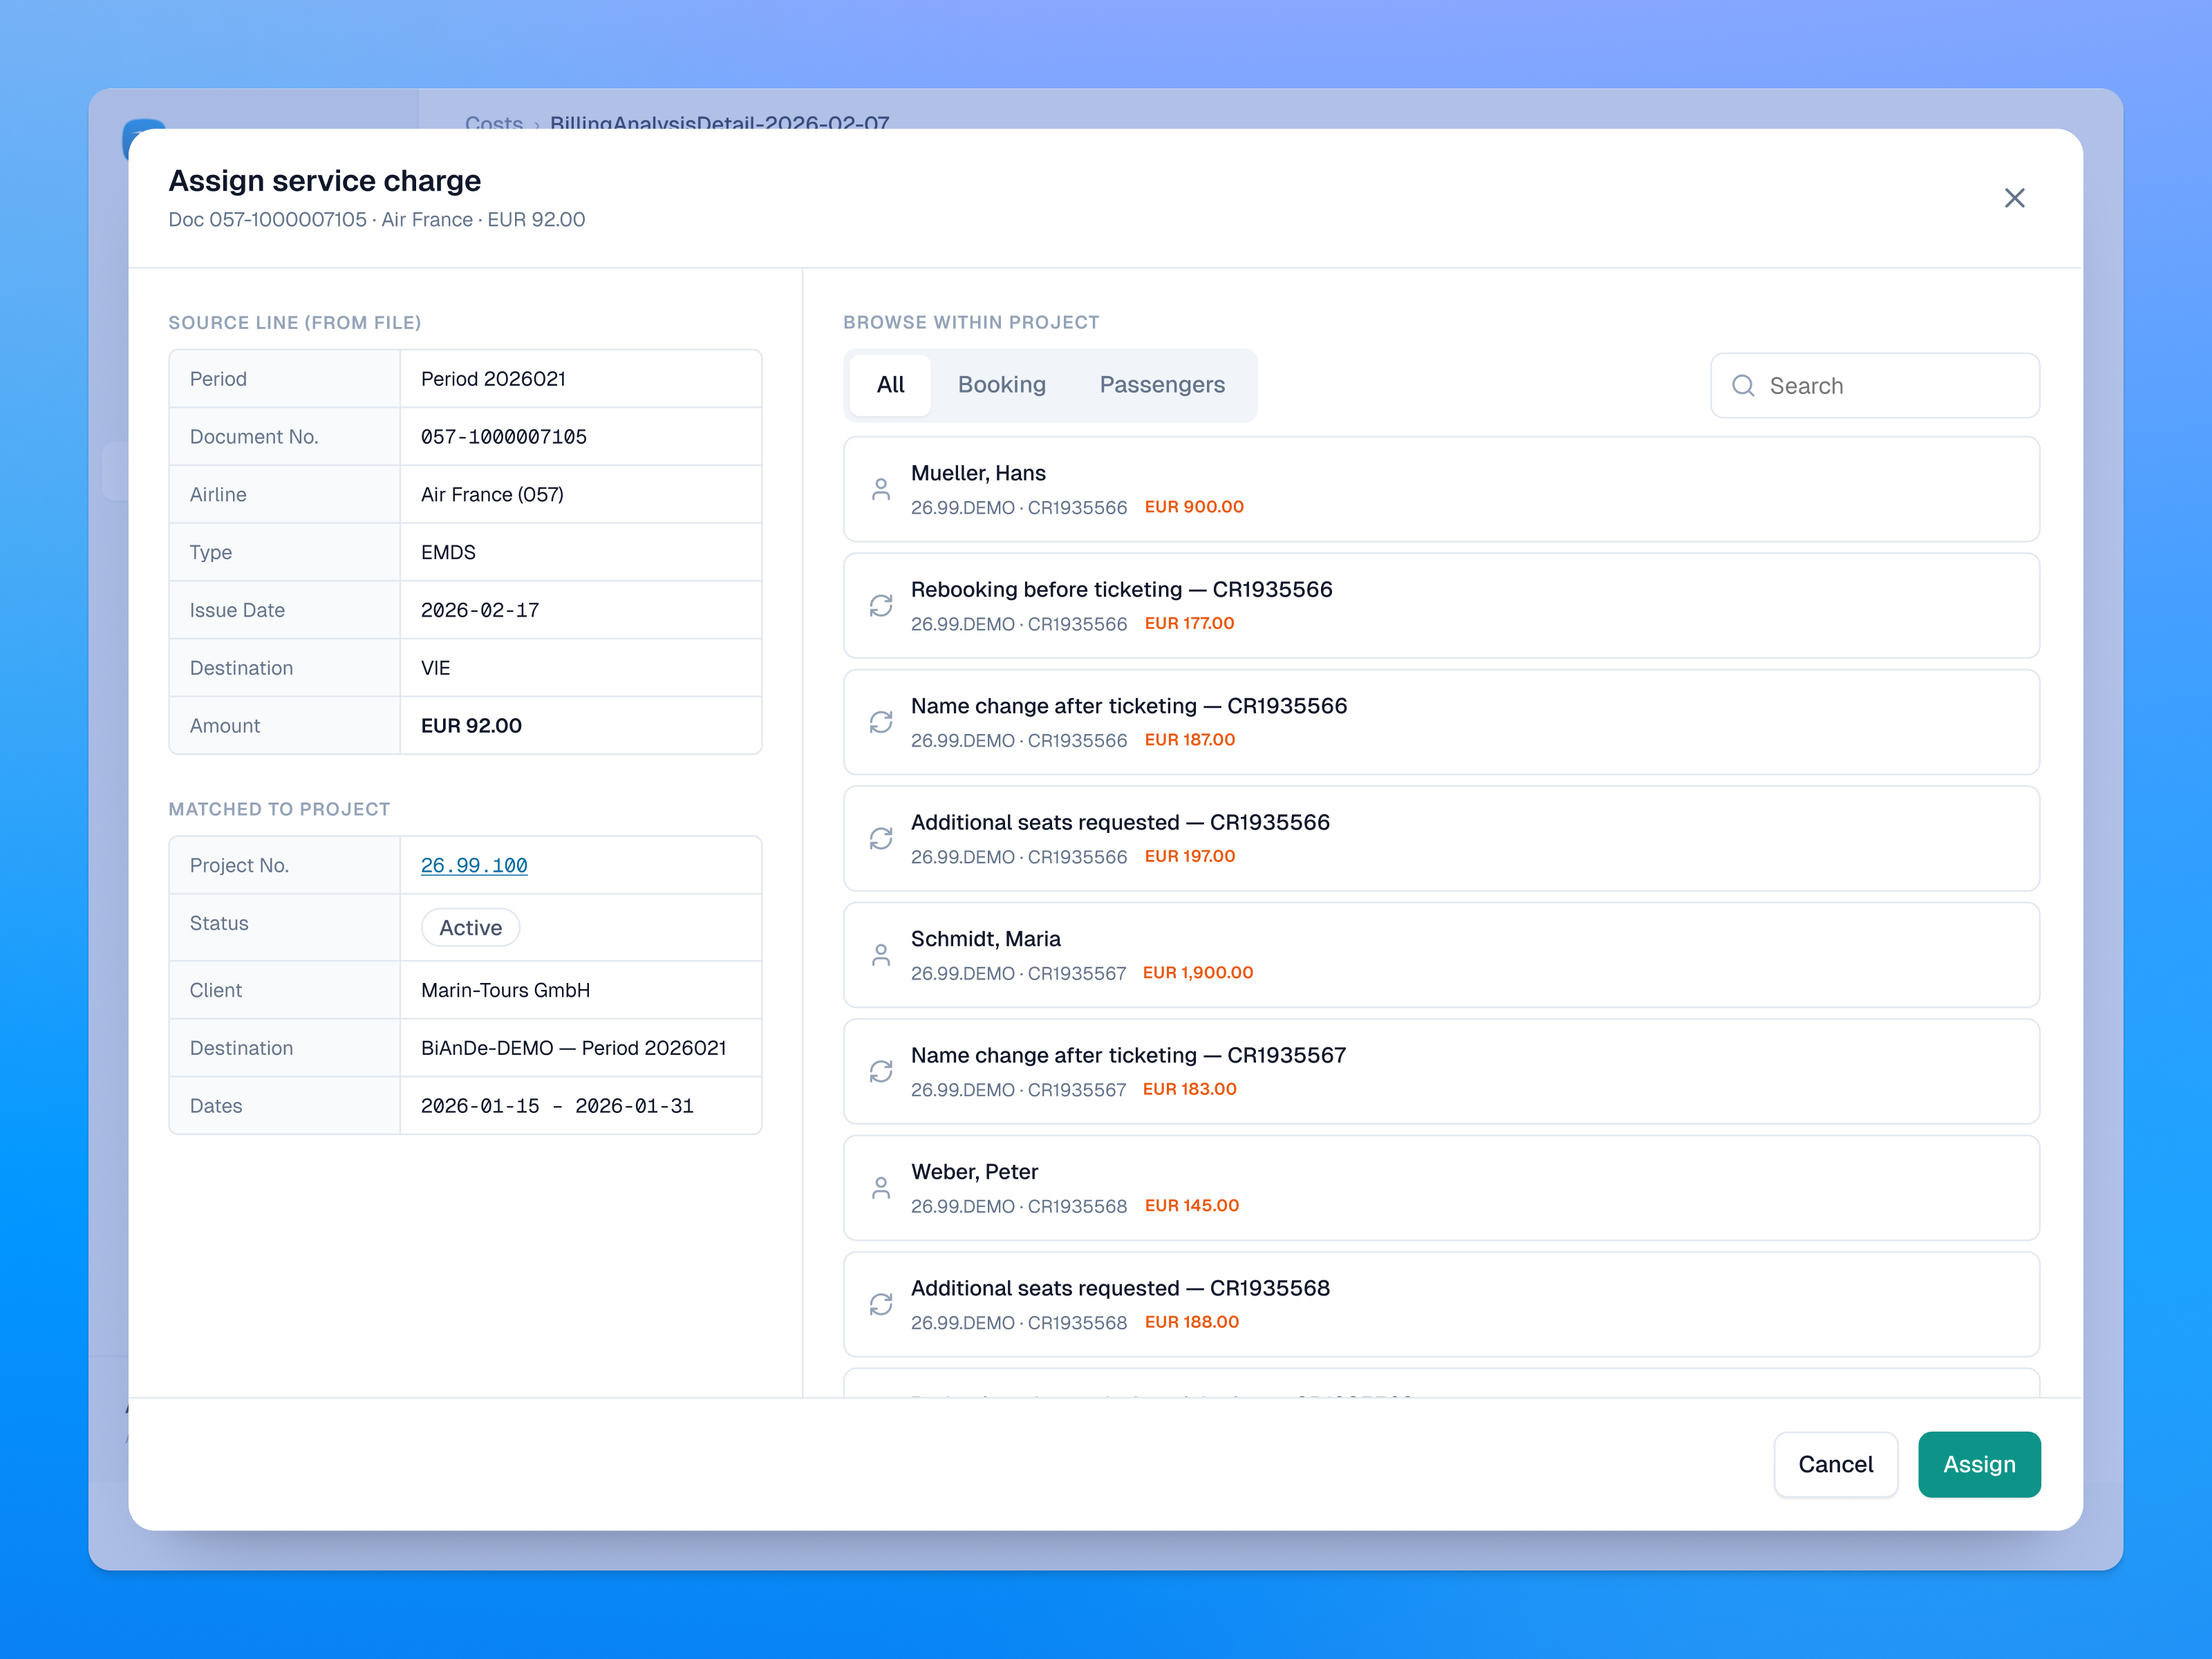The image size is (2212, 1659).
Task: Click the Browse Within Project heading
Action: click(x=971, y=322)
